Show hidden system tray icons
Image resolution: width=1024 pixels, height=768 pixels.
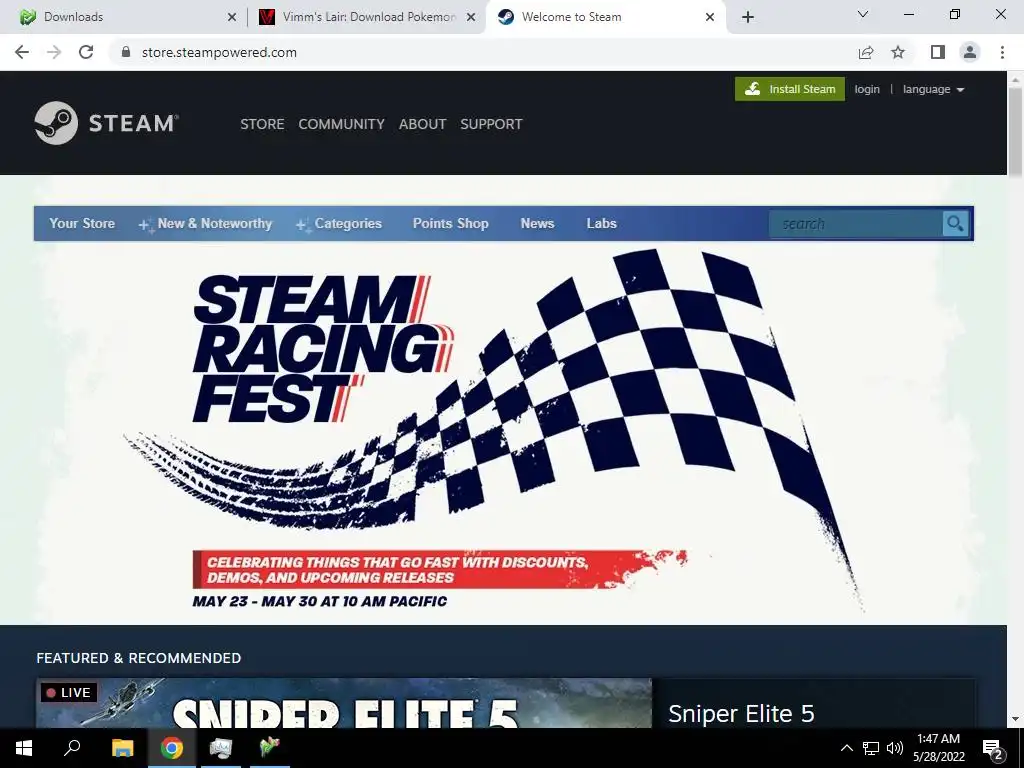tap(846, 748)
